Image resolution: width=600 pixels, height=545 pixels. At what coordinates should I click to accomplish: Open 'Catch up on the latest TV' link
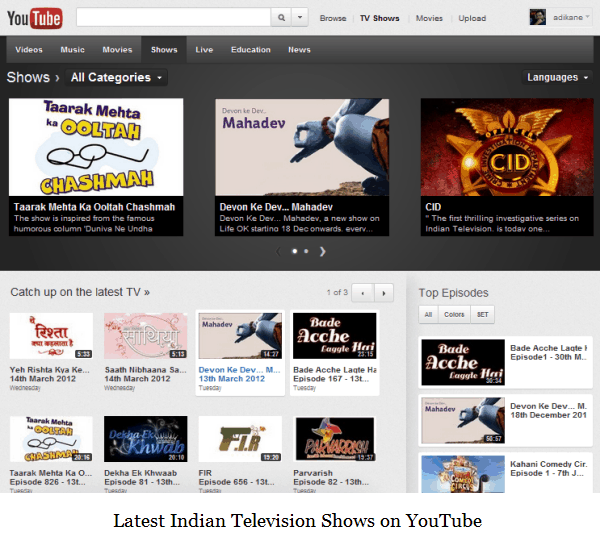[x=80, y=292]
